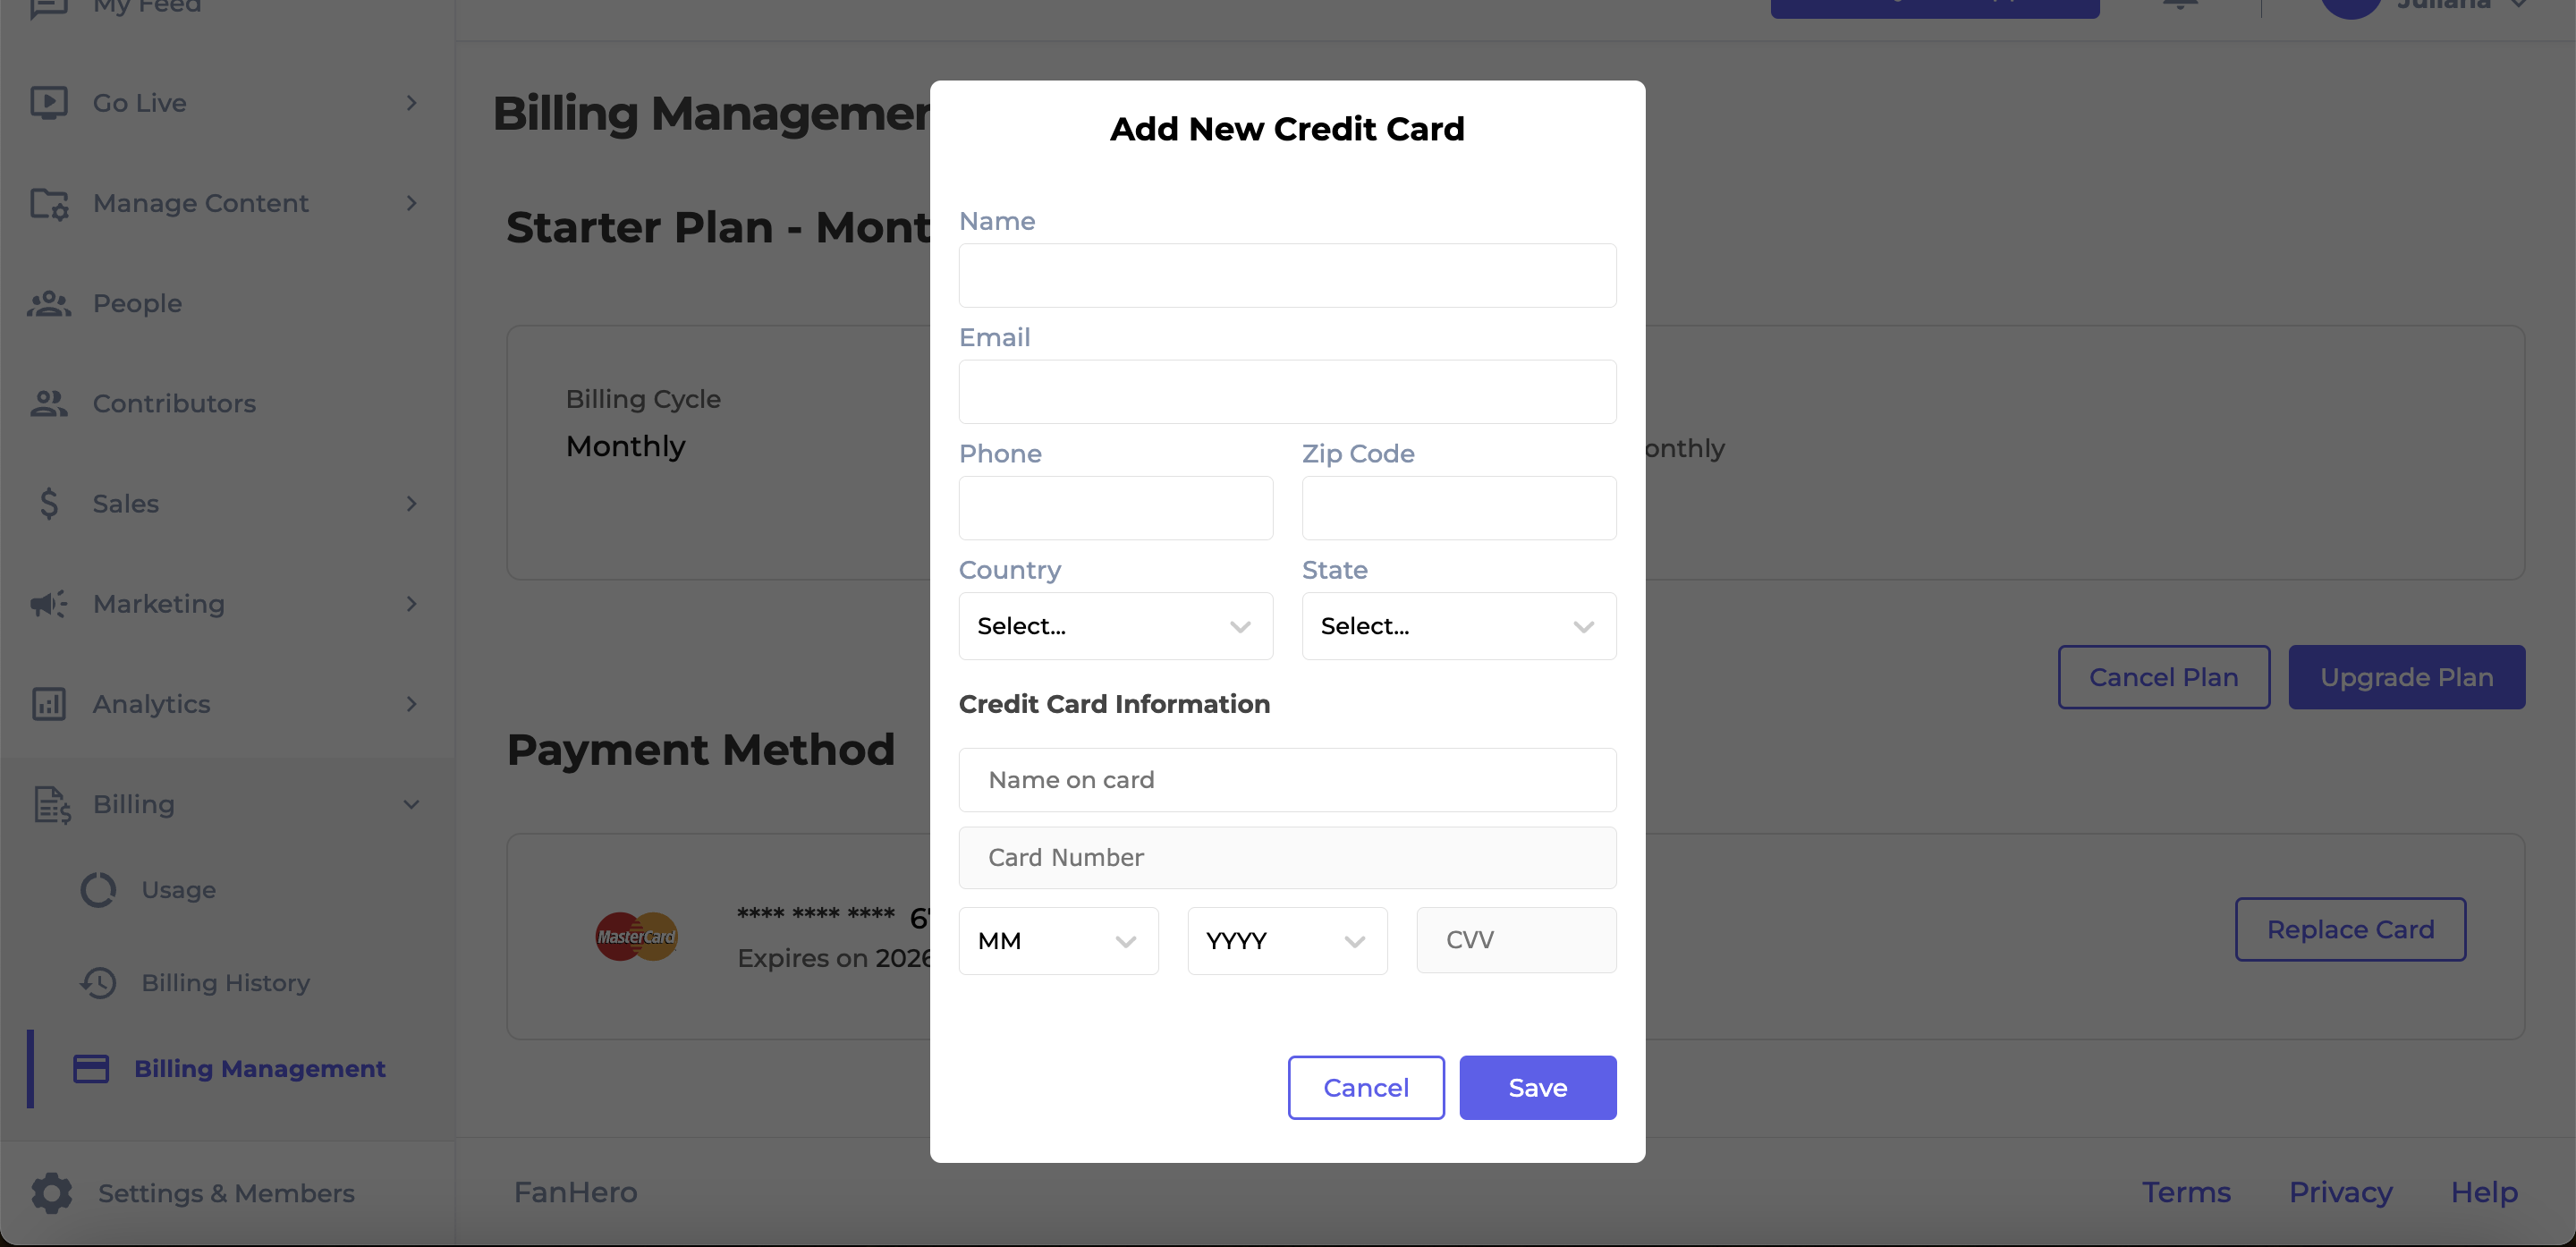The image size is (2576, 1247).
Task: Click the Save button to submit
Action: click(x=1538, y=1088)
